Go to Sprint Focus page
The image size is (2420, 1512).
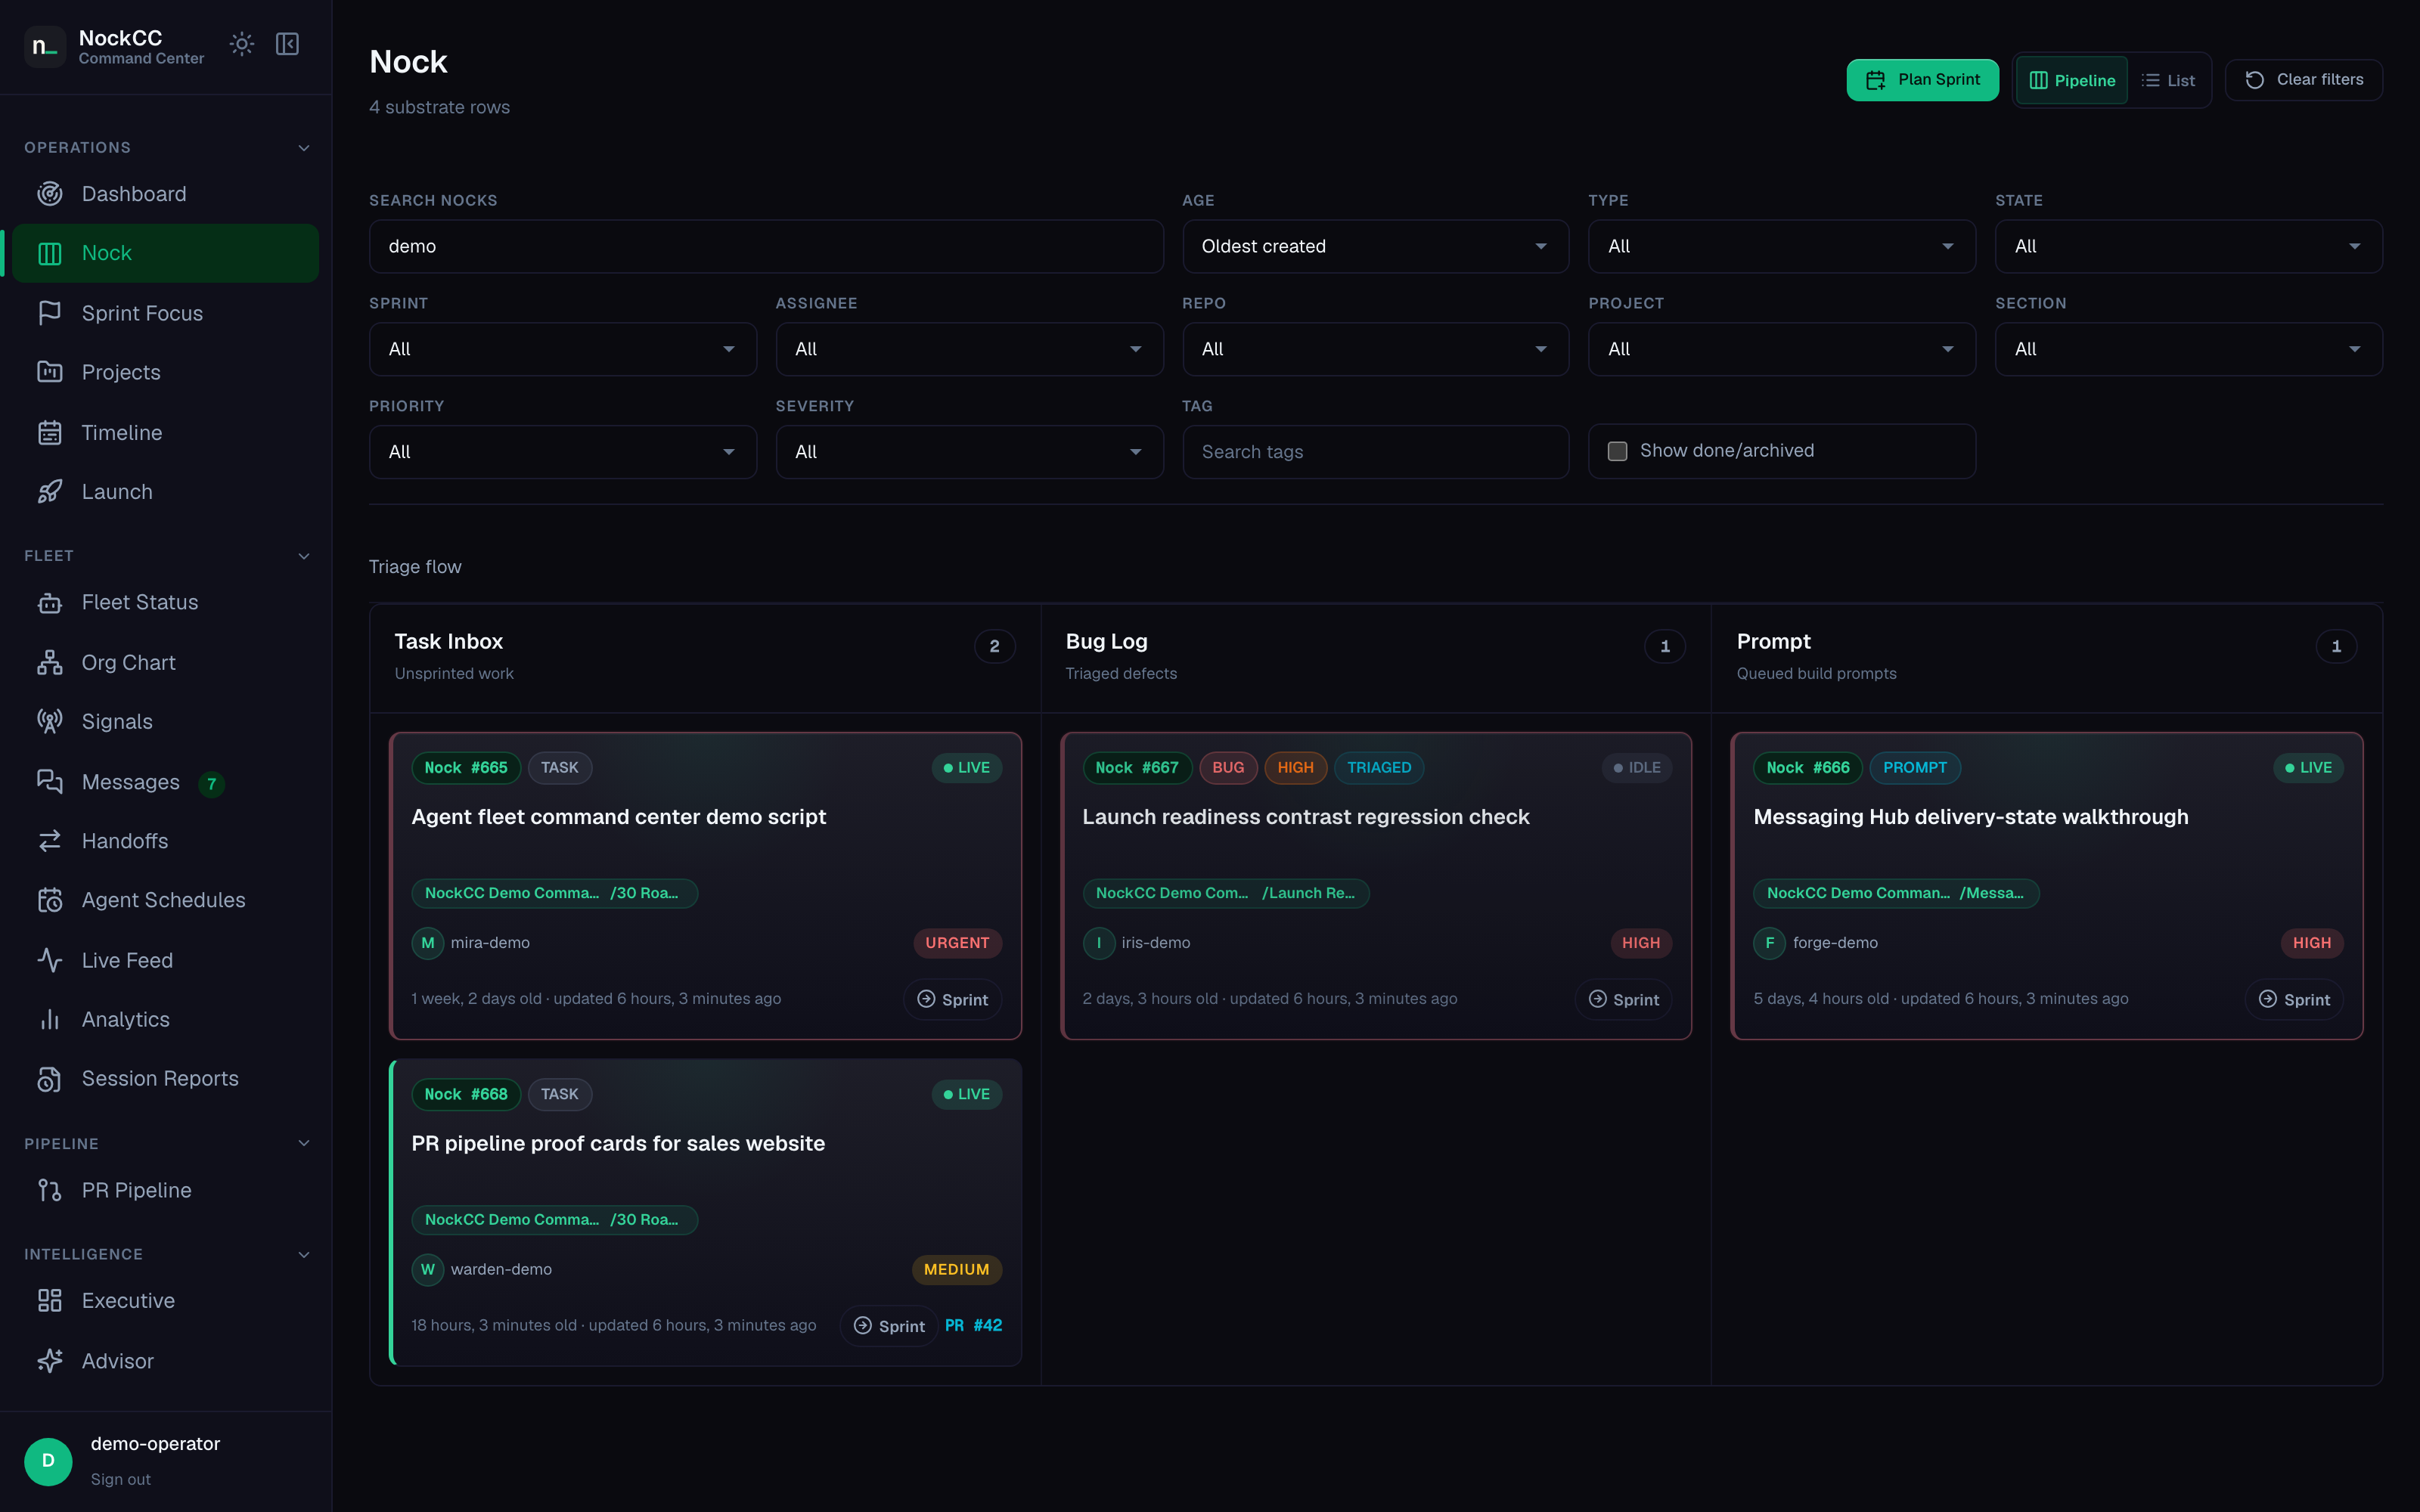point(165,313)
